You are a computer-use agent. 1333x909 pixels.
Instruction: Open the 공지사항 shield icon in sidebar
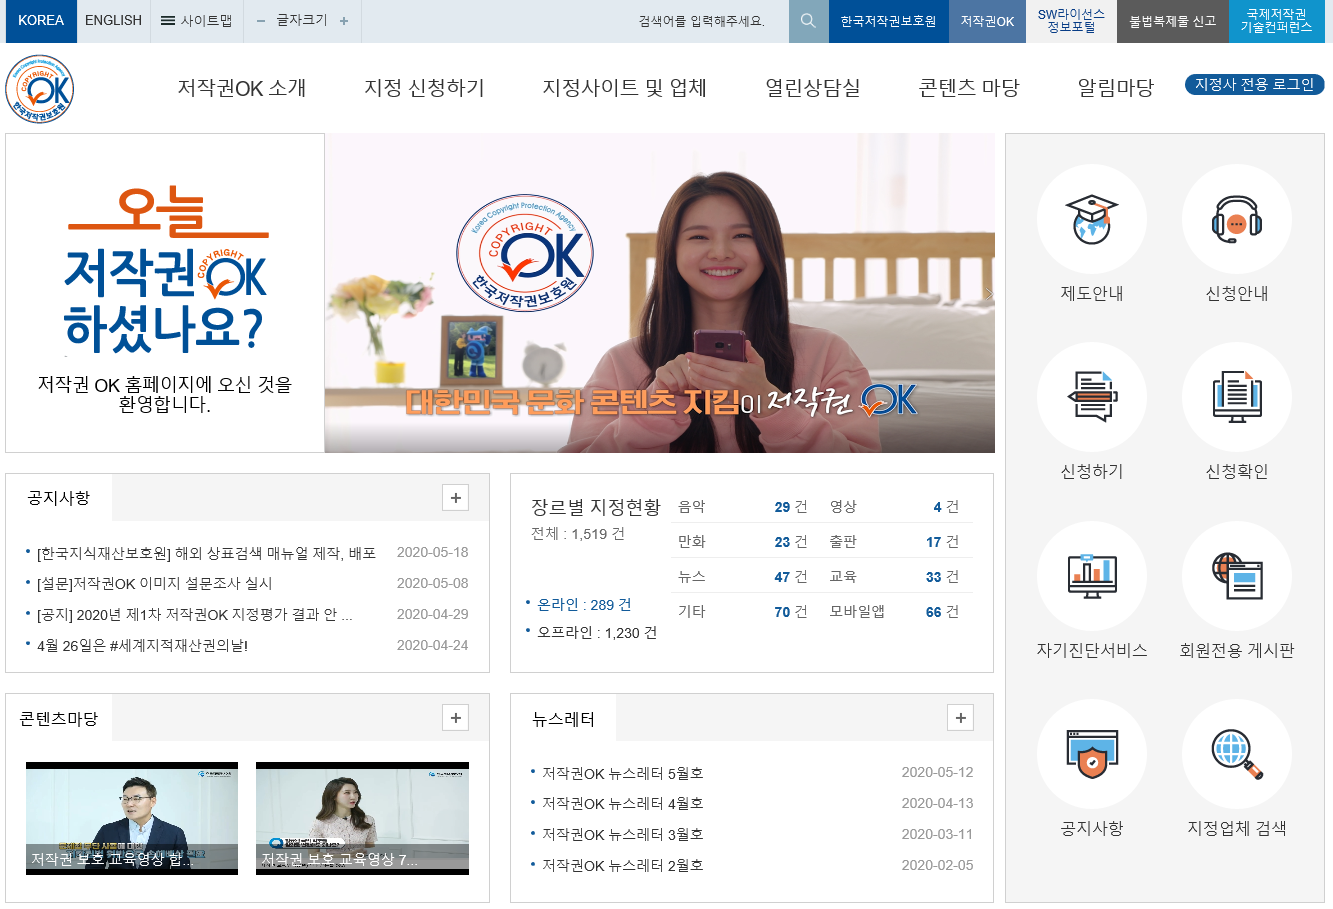point(1092,754)
